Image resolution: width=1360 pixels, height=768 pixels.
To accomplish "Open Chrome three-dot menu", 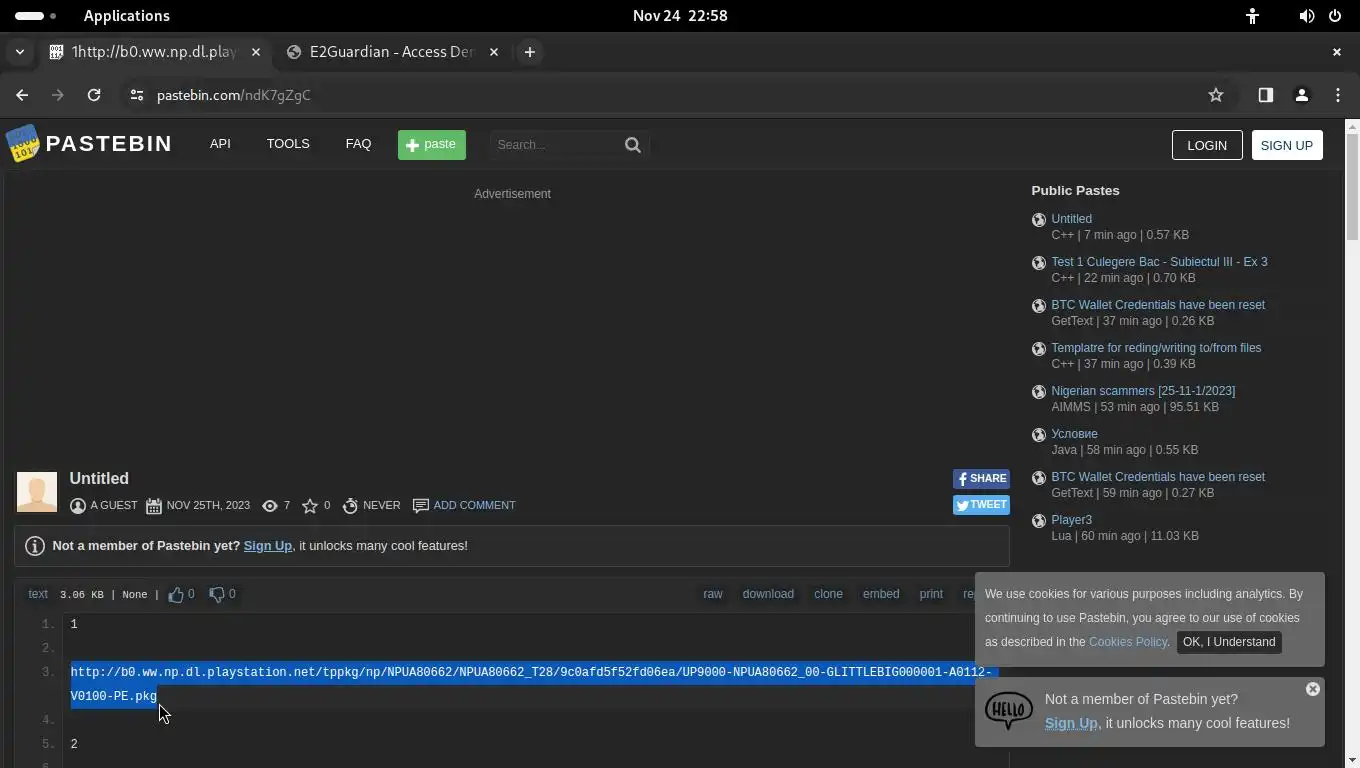I will pyautogui.click(x=1338, y=95).
